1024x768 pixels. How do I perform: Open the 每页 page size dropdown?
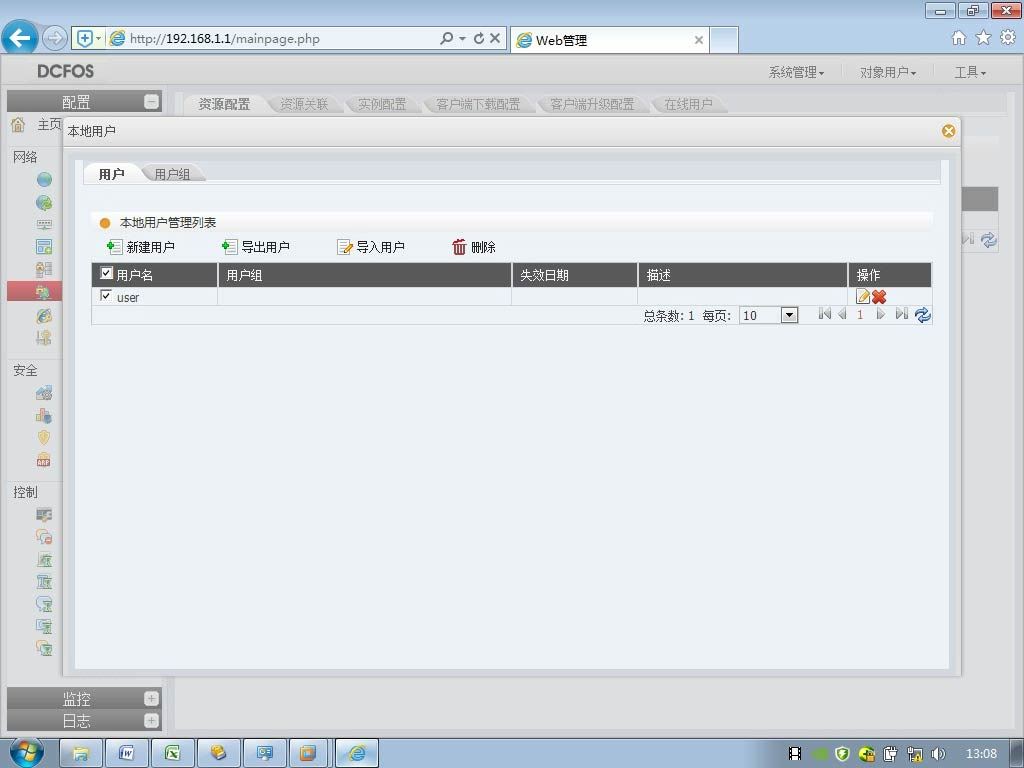pos(789,315)
